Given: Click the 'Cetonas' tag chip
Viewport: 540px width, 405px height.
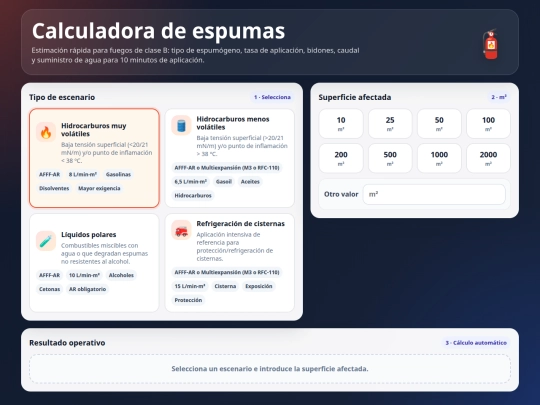Looking at the screenshot, I should tap(49, 289).
